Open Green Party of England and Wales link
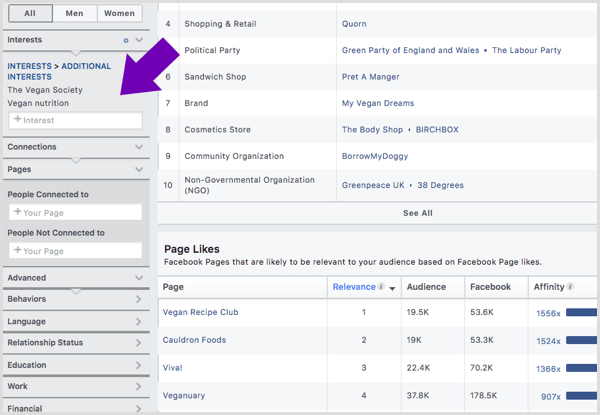Viewport: 600px width, 415px height. point(410,50)
